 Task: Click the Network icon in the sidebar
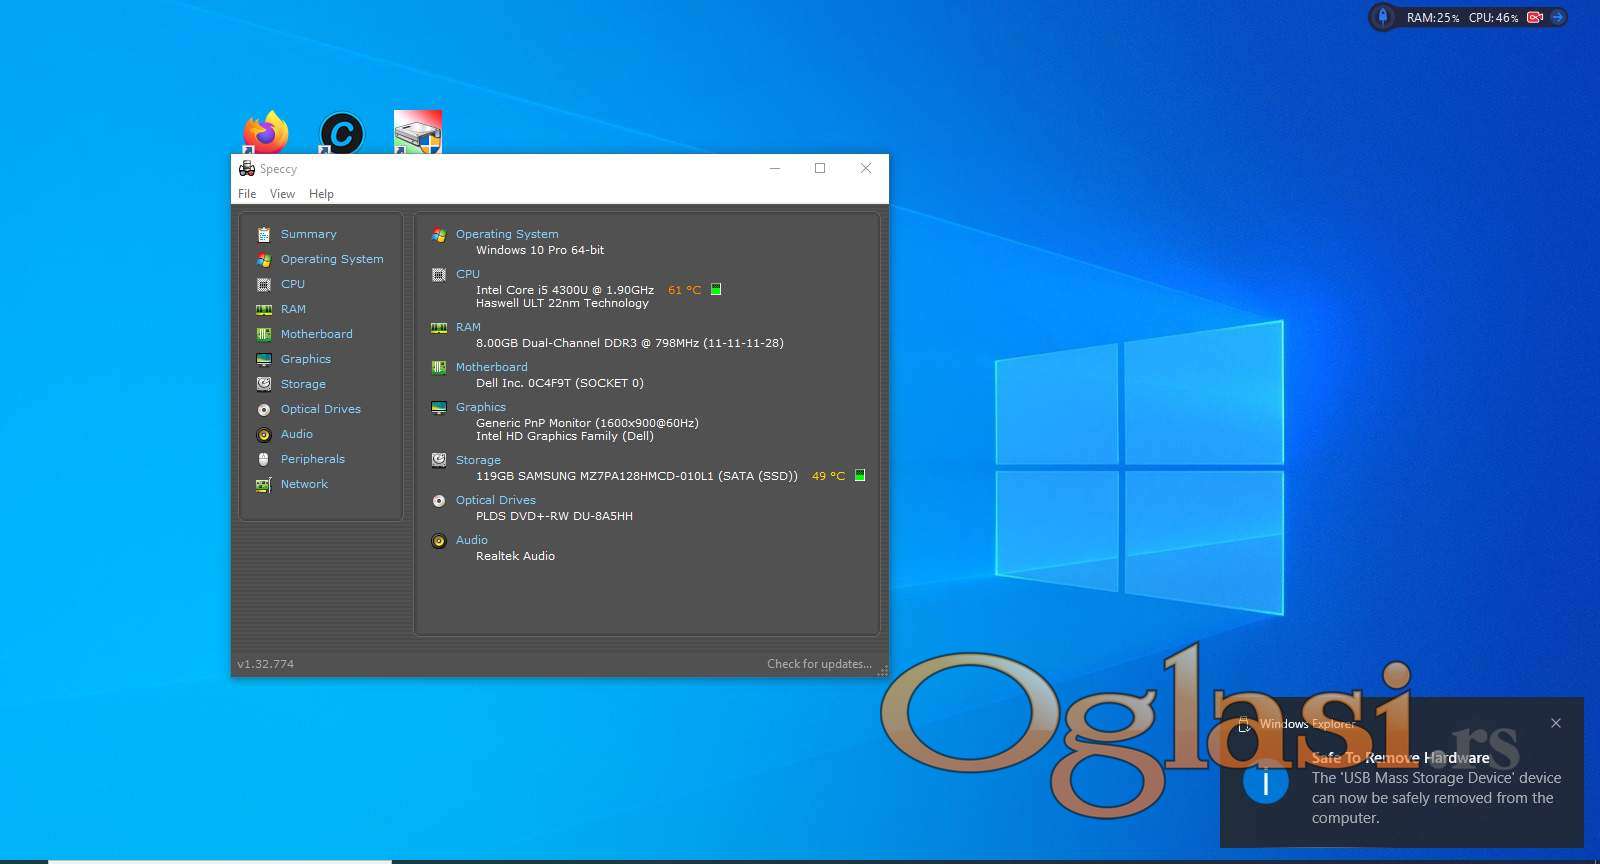coord(264,484)
